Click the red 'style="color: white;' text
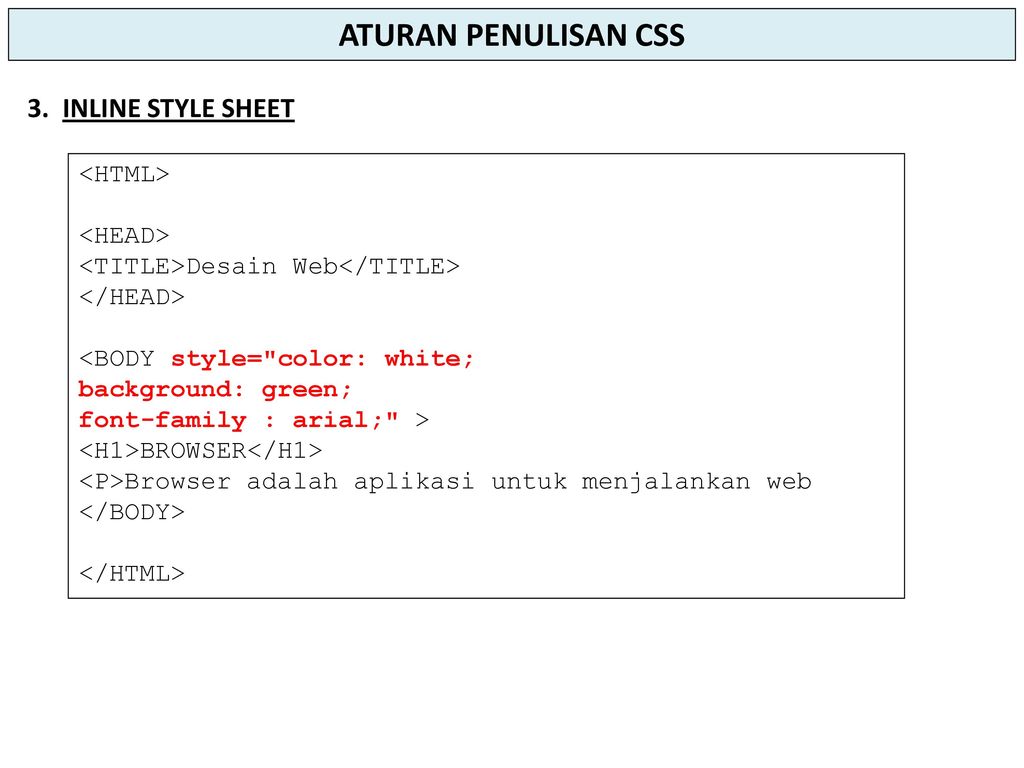This screenshot has height=768, width=1024. (323, 359)
